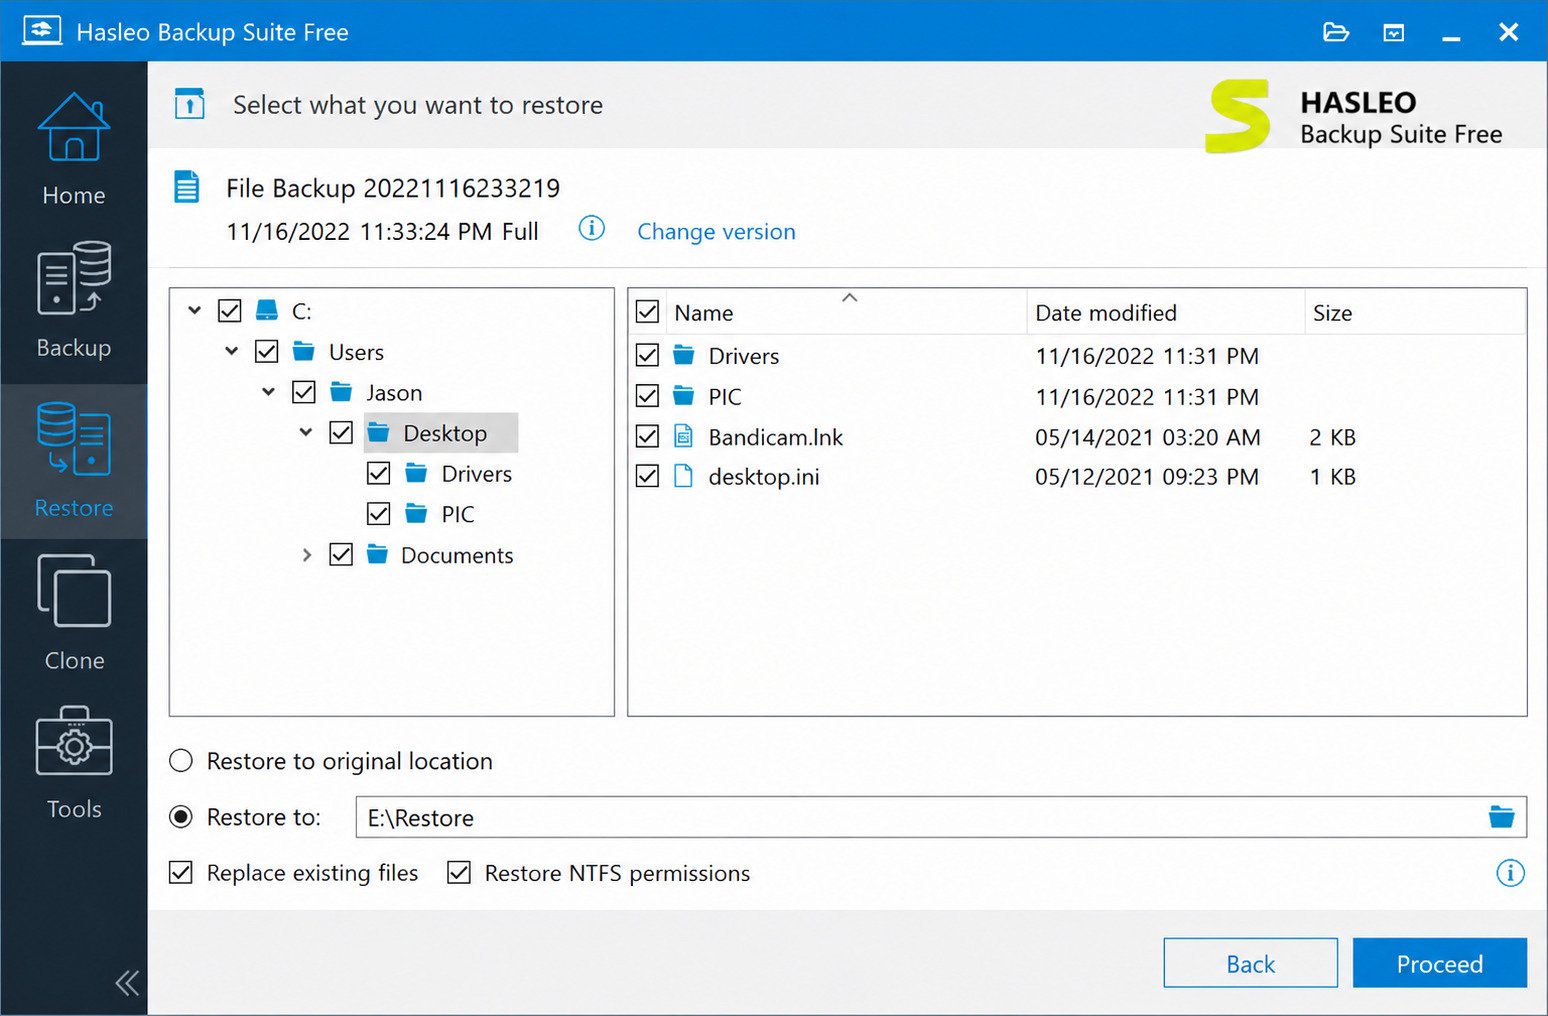Collapse the sidebar with double-arrow icon
The height and width of the screenshot is (1016, 1548).
pos(127,983)
